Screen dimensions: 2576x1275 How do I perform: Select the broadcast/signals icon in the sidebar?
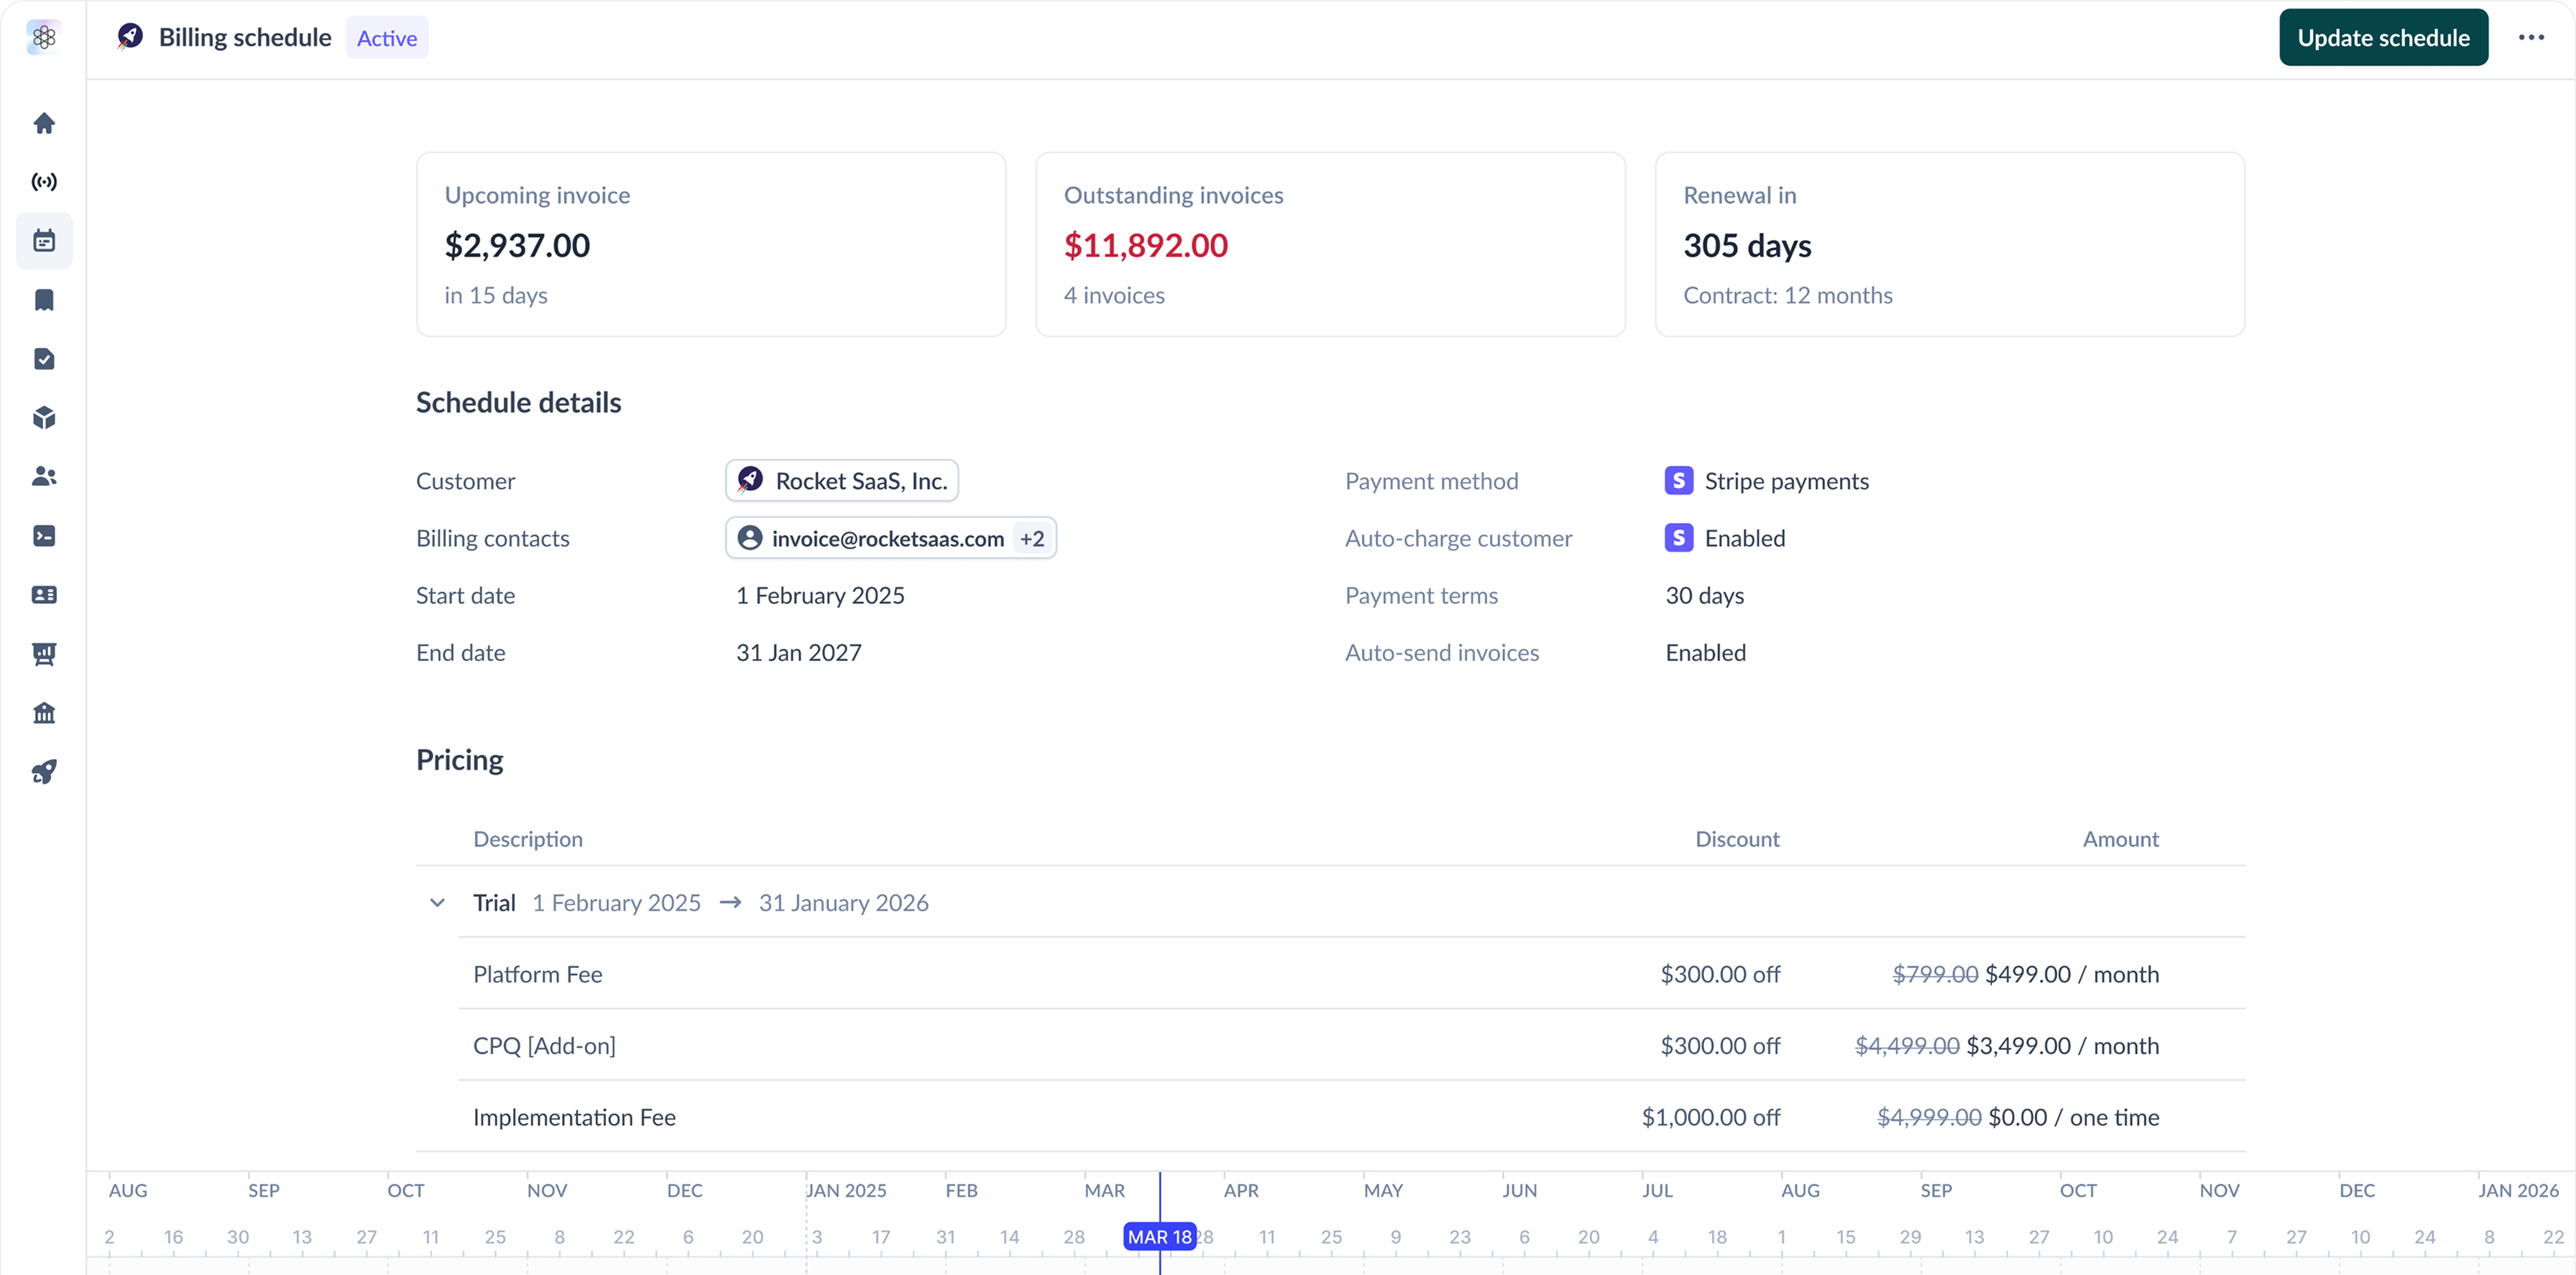(x=44, y=181)
